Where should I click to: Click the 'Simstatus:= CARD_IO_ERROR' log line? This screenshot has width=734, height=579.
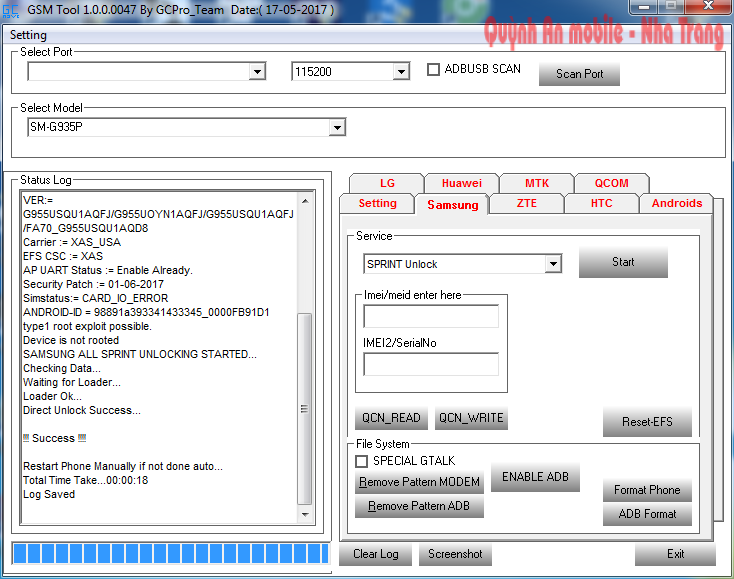tap(95, 298)
